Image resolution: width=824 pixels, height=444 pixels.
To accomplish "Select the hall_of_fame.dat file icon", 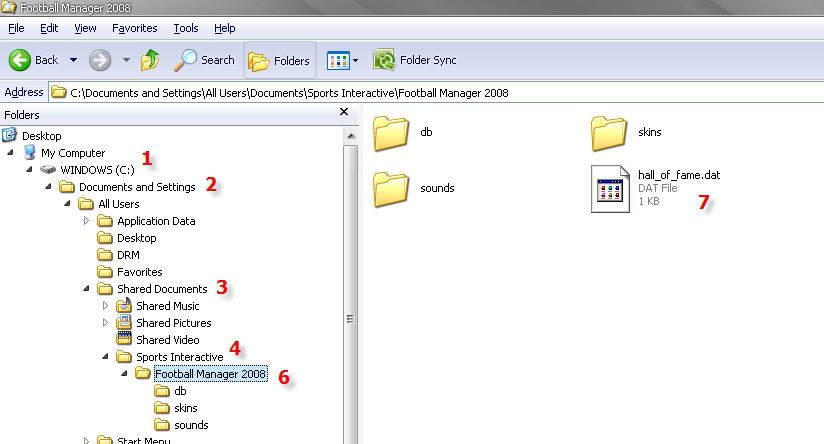I will tap(610, 189).
